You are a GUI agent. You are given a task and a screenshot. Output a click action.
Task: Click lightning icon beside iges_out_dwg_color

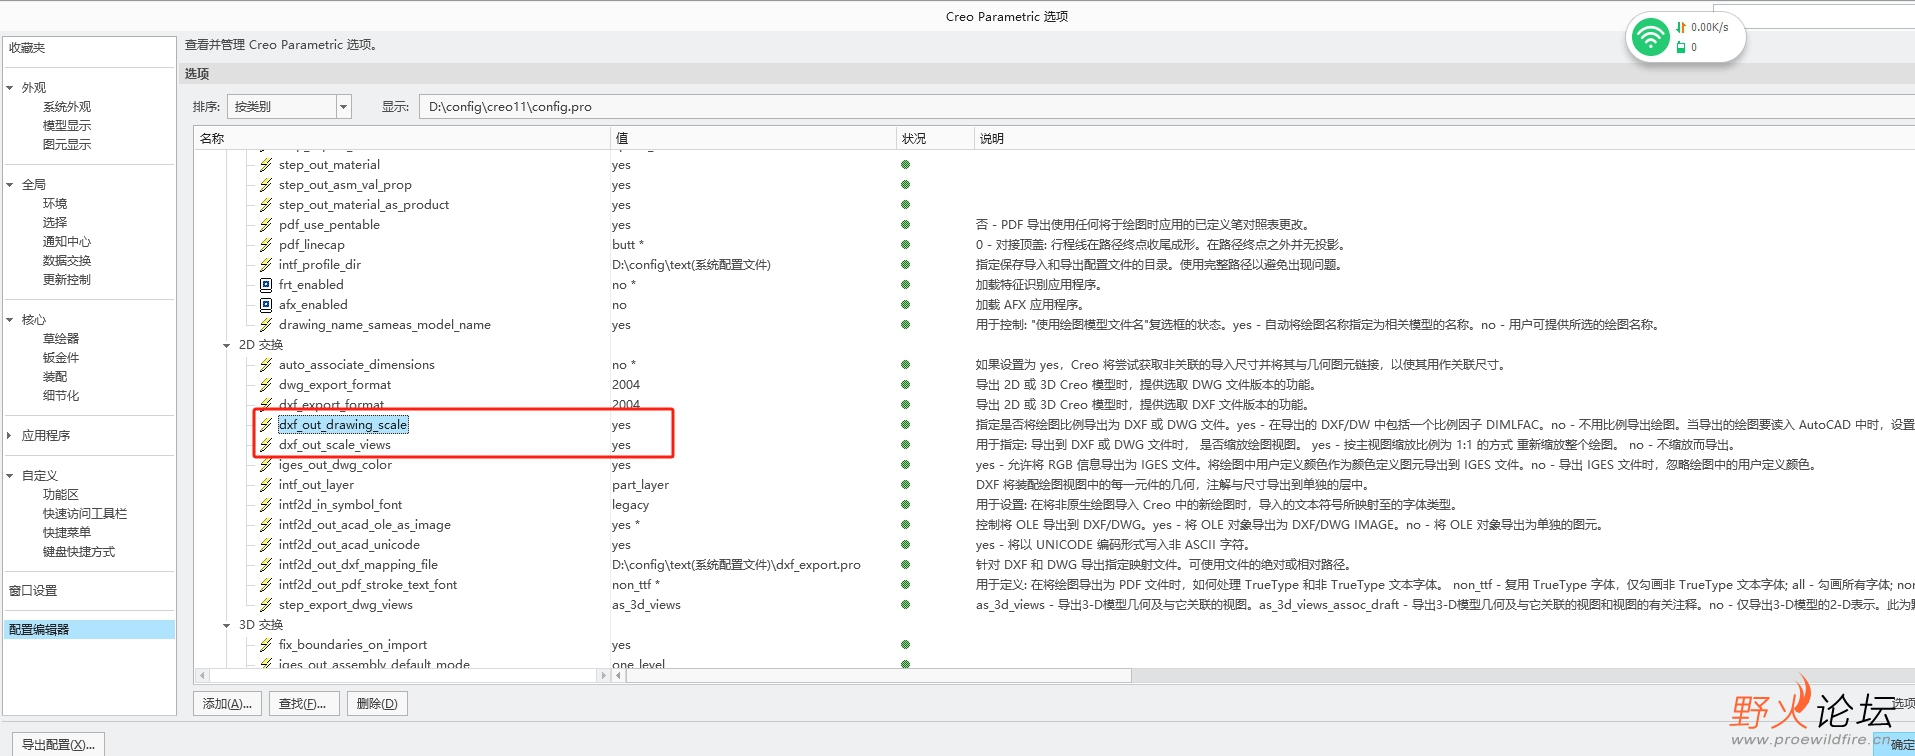tap(266, 465)
